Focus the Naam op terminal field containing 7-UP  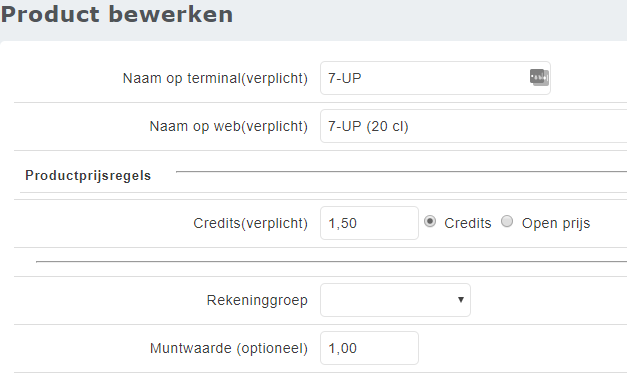[x=435, y=78]
